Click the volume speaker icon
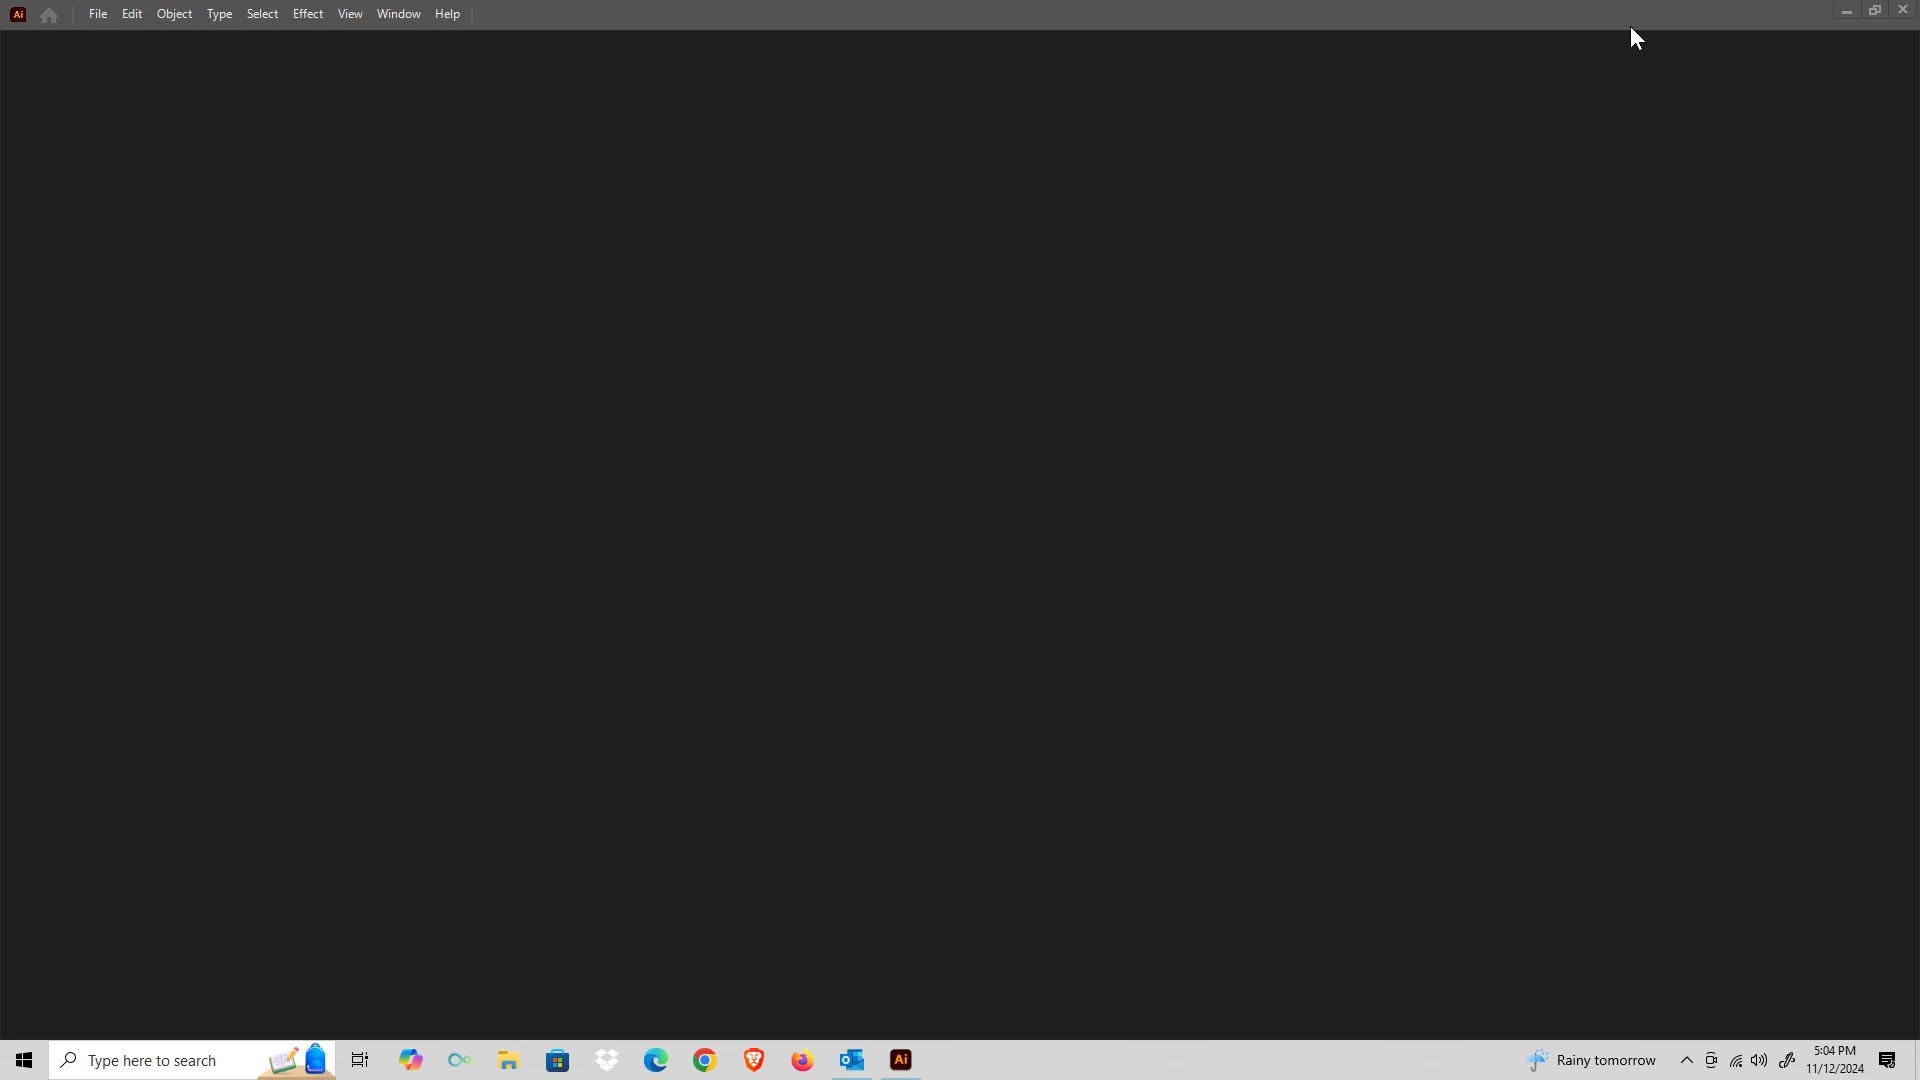Image resolution: width=1920 pixels, height=1080 pixels. coord(1760,1060)
